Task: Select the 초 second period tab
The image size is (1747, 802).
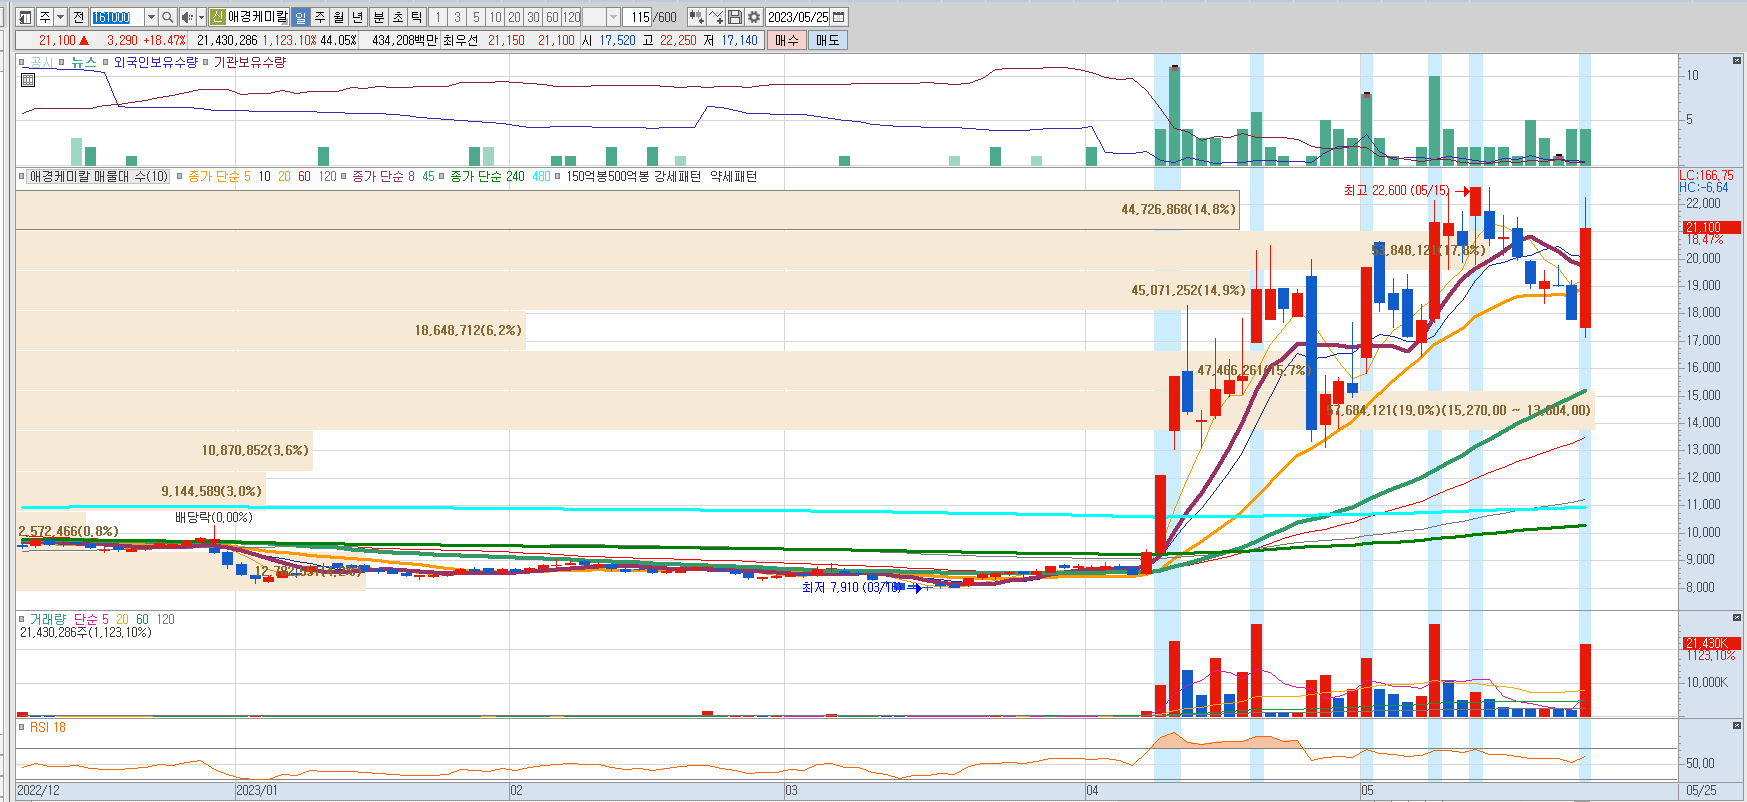Action: pos(397,17)
